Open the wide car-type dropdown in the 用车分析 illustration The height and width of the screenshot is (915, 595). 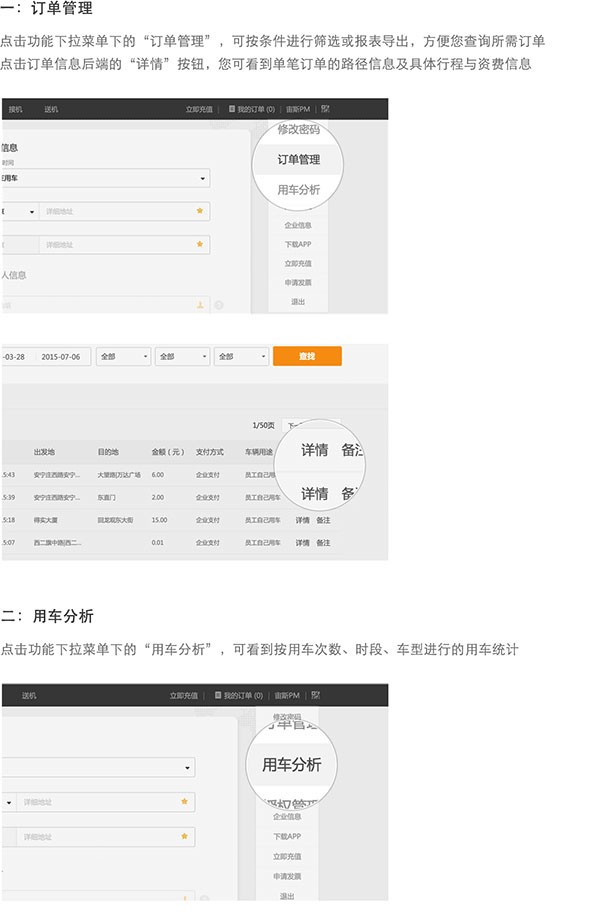99,767
